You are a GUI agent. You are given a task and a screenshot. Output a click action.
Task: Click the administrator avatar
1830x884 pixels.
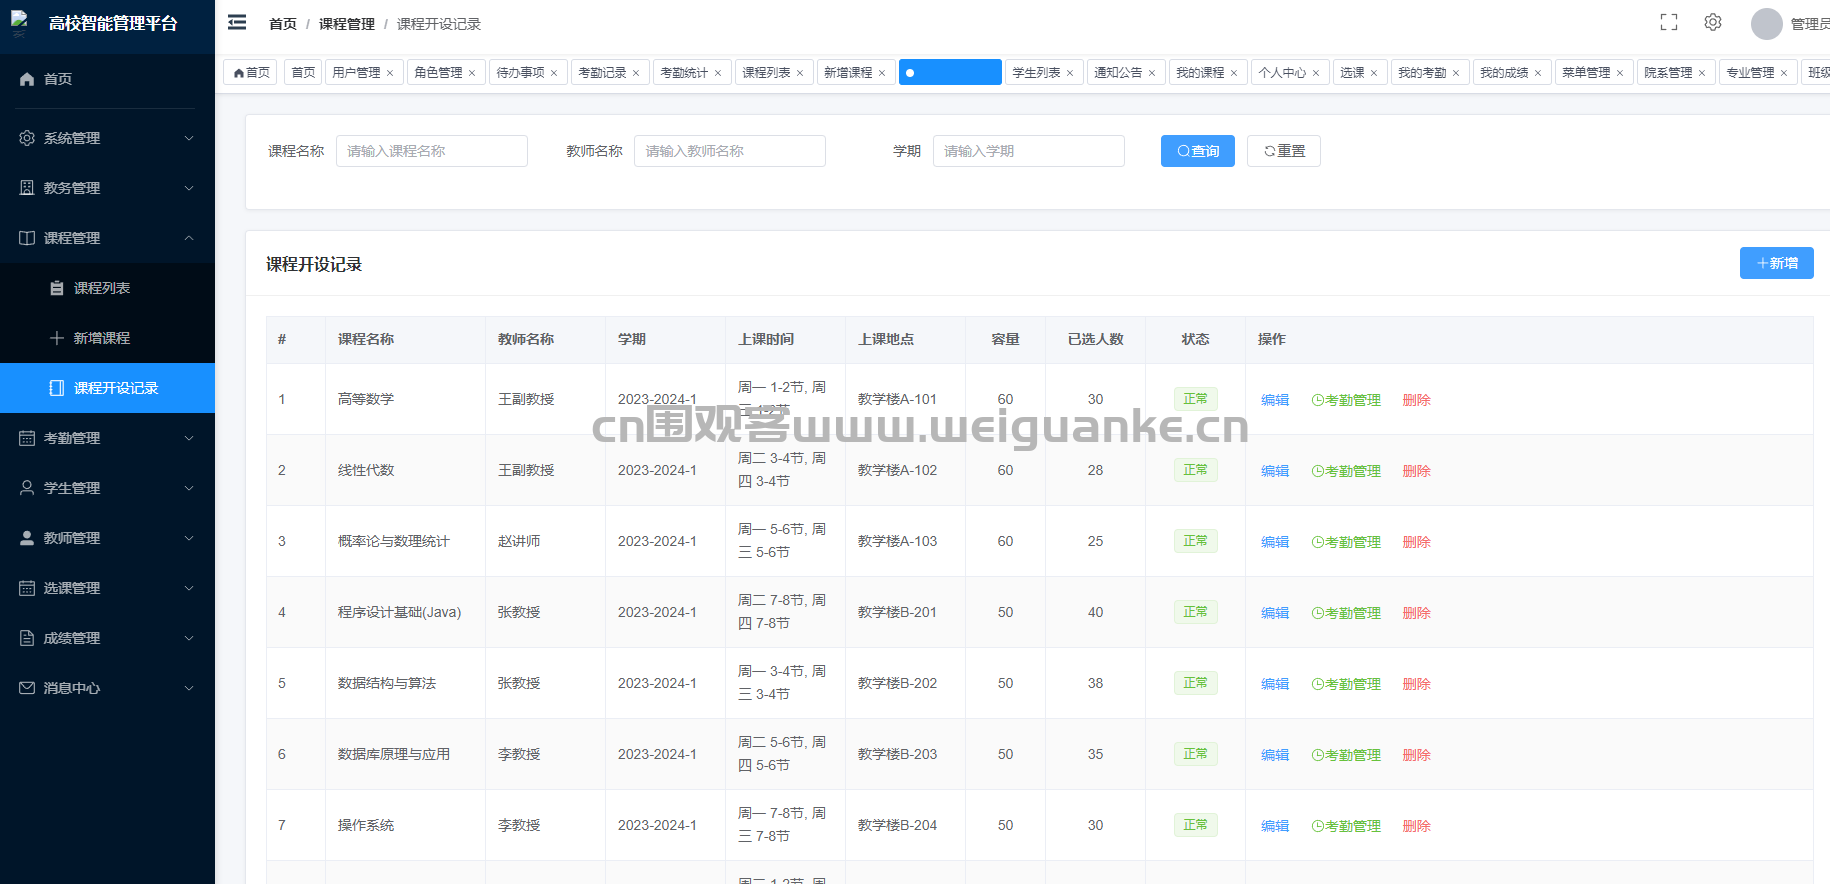point(1766,24)
